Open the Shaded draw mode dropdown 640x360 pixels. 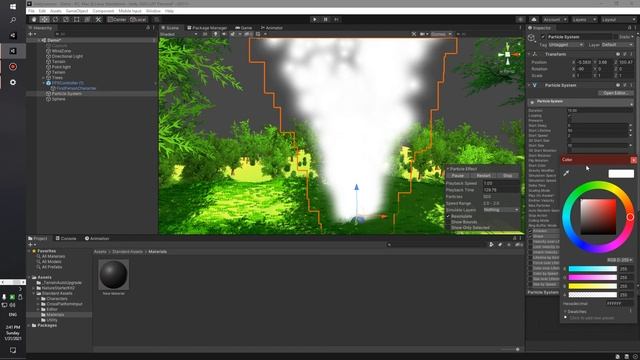coord(178,34)
